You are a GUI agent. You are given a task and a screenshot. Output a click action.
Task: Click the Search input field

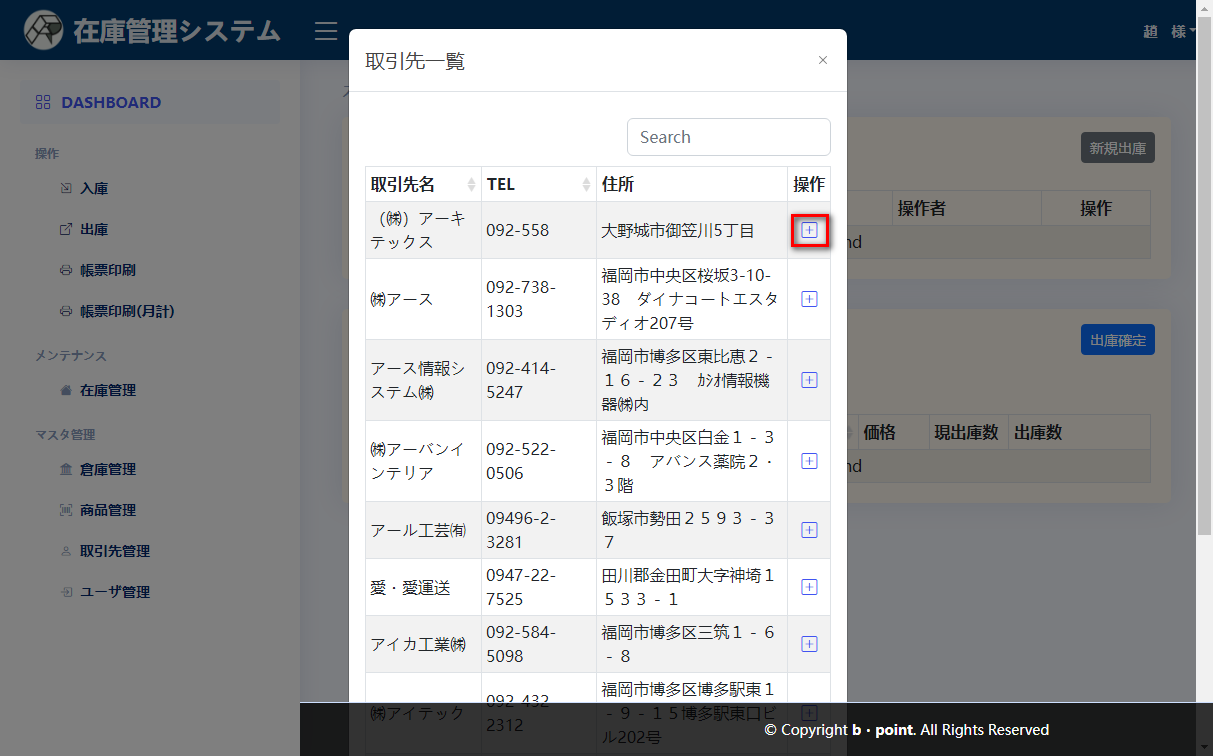[728, 137]
